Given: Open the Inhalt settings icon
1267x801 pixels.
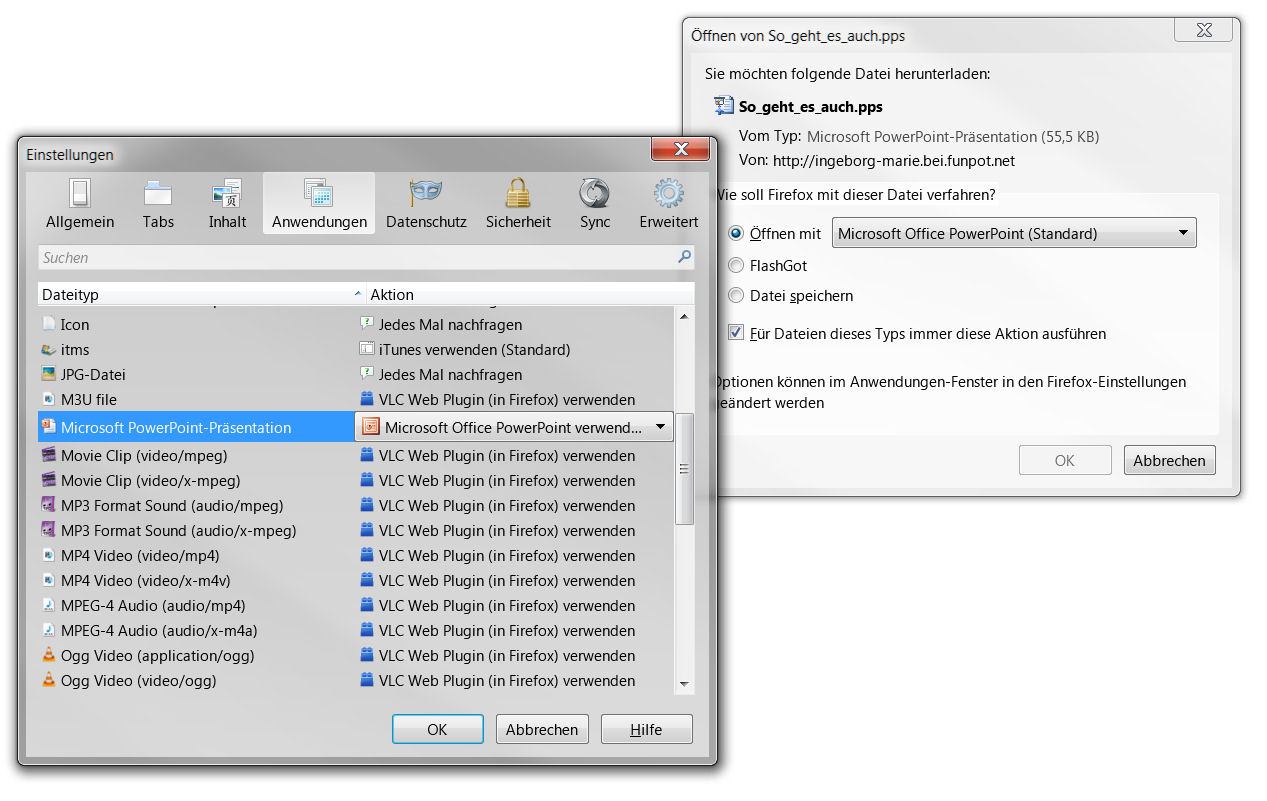Looking at the screenshot, I should [x=227, y=193].
